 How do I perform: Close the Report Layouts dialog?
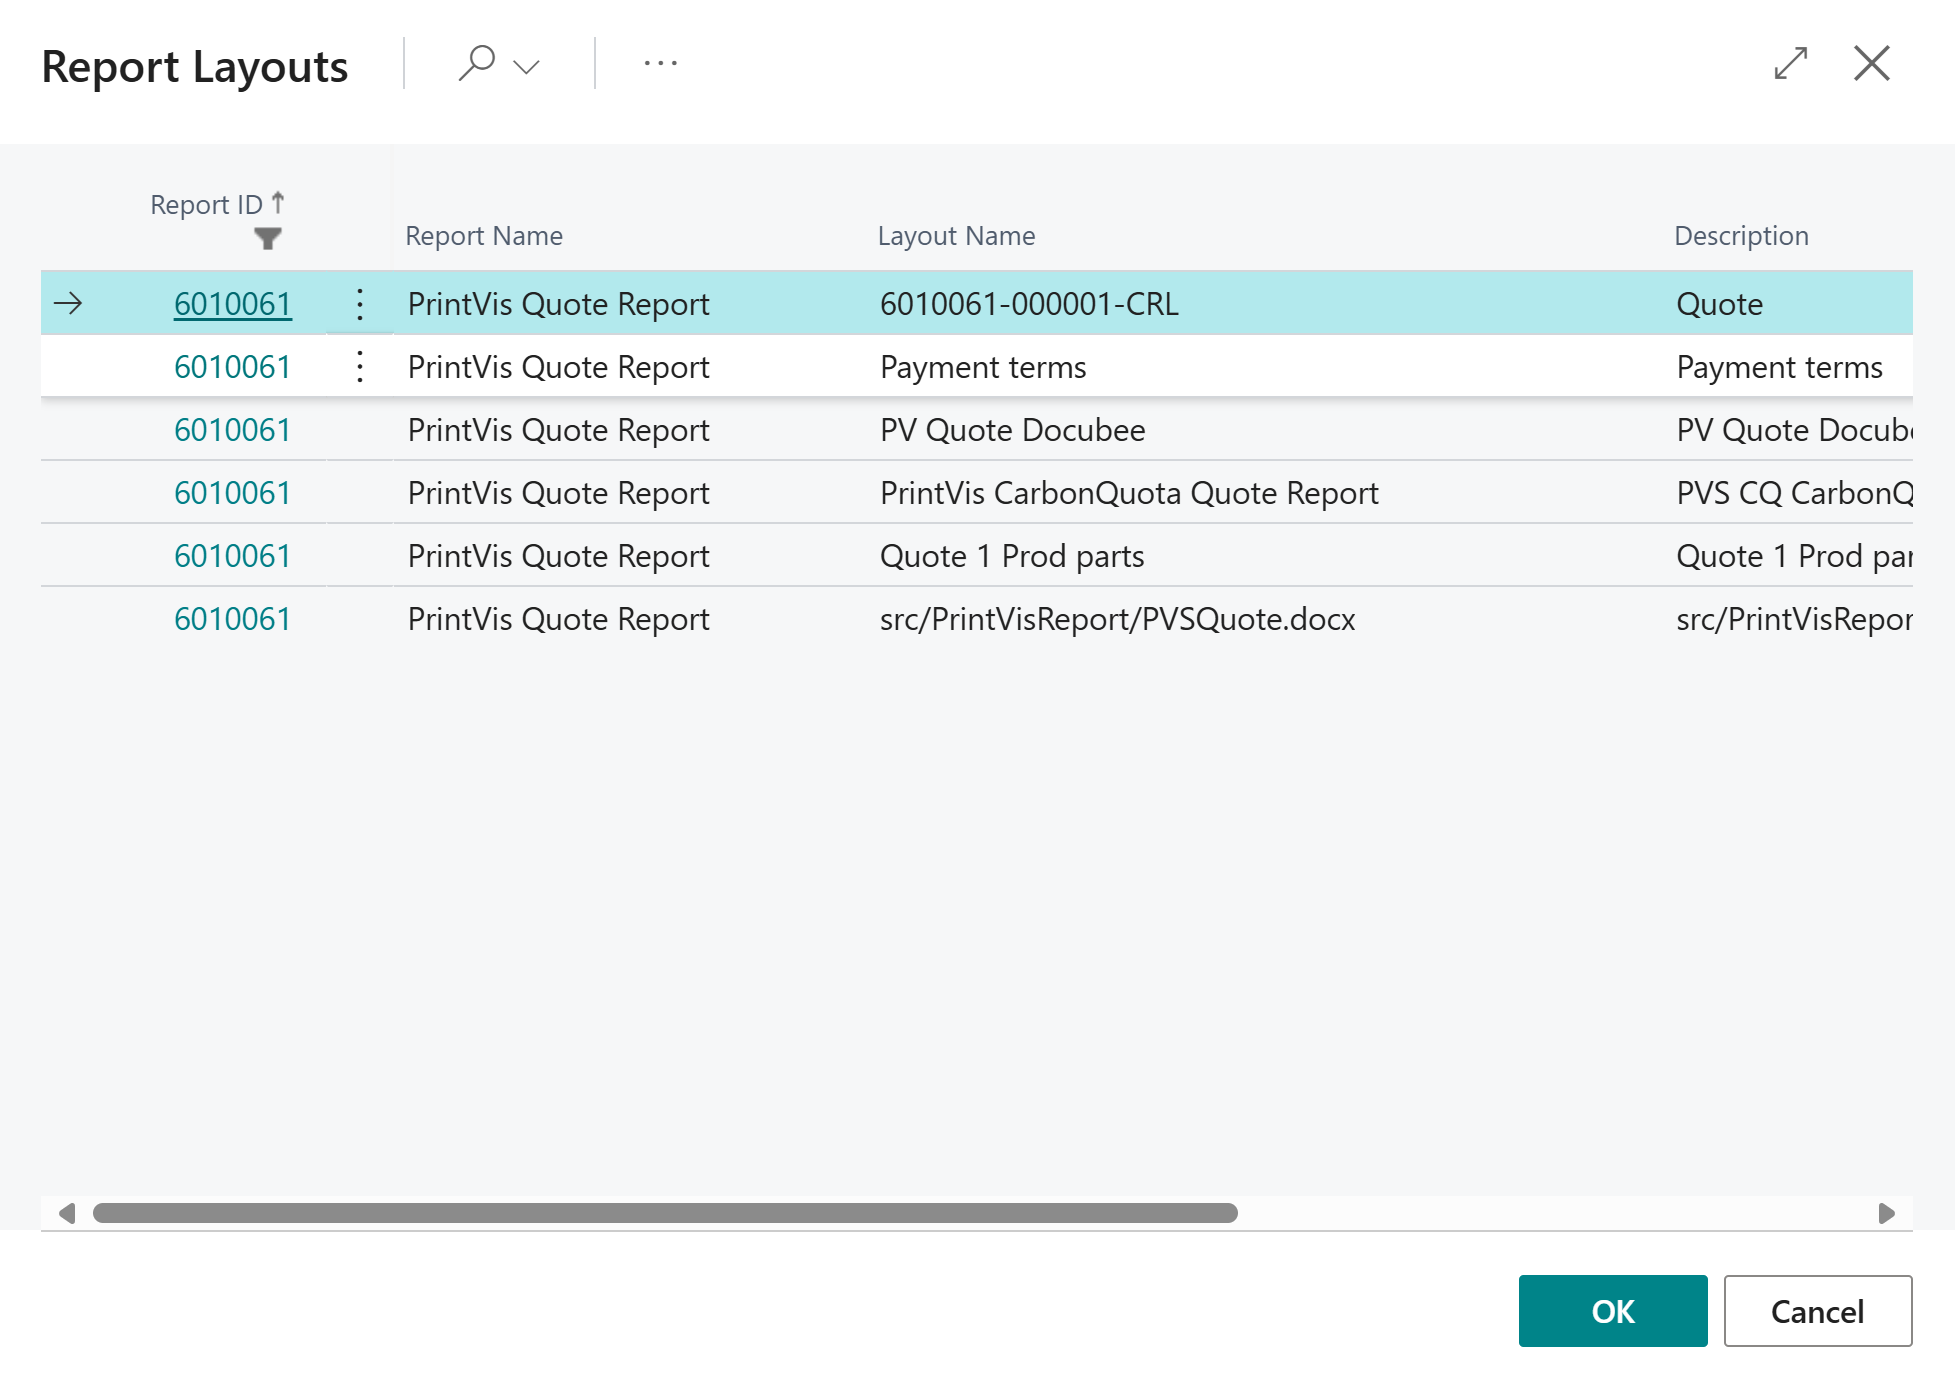[1871, 63]
